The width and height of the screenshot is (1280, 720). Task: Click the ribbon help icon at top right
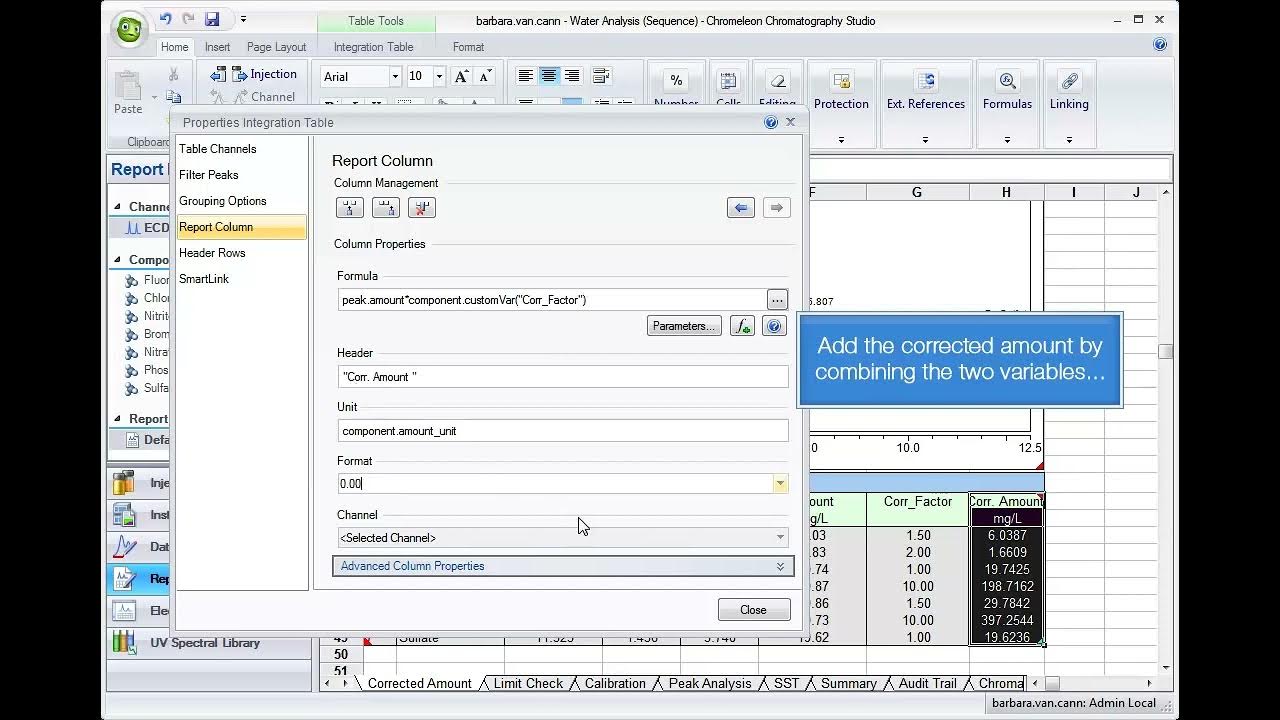click(1160, 44)
